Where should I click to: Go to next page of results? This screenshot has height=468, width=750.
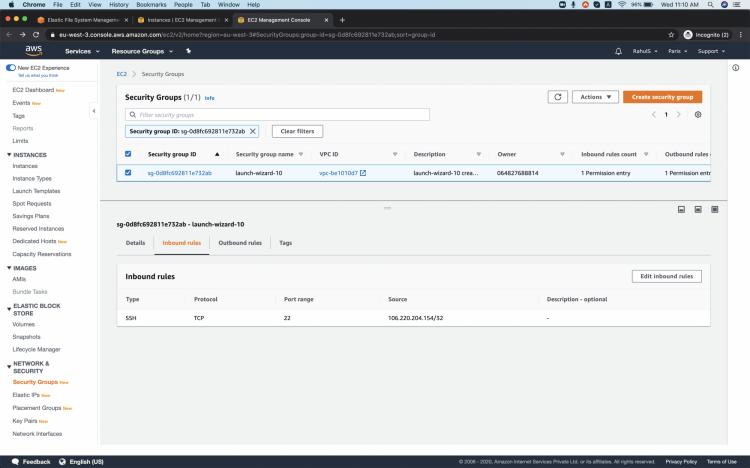679,115
